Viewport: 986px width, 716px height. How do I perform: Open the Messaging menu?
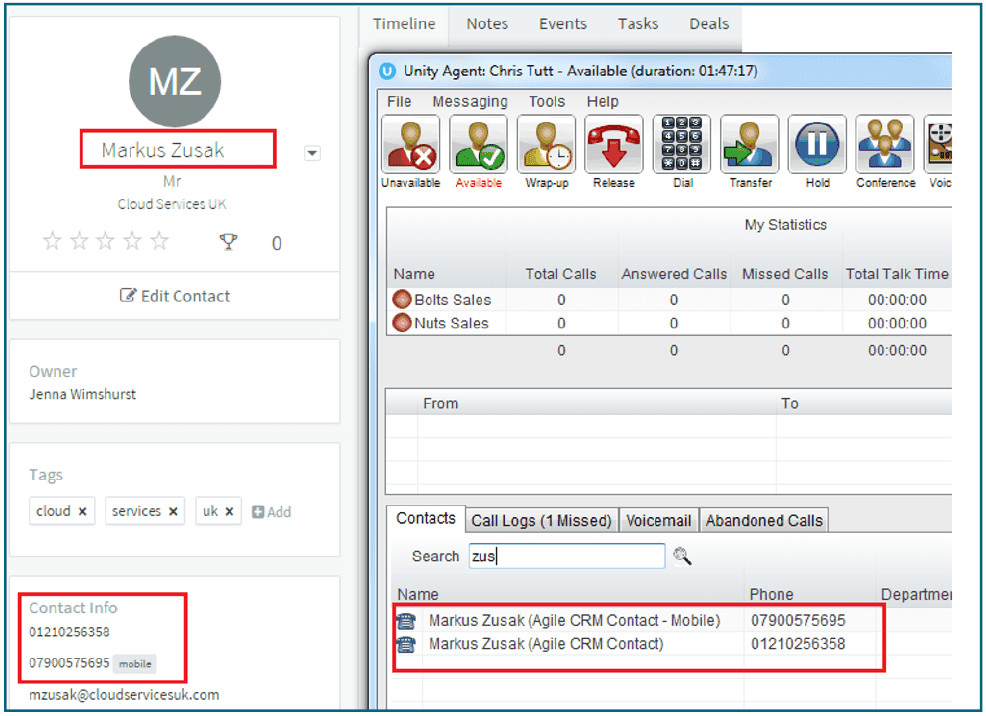(x=469, y=102)
